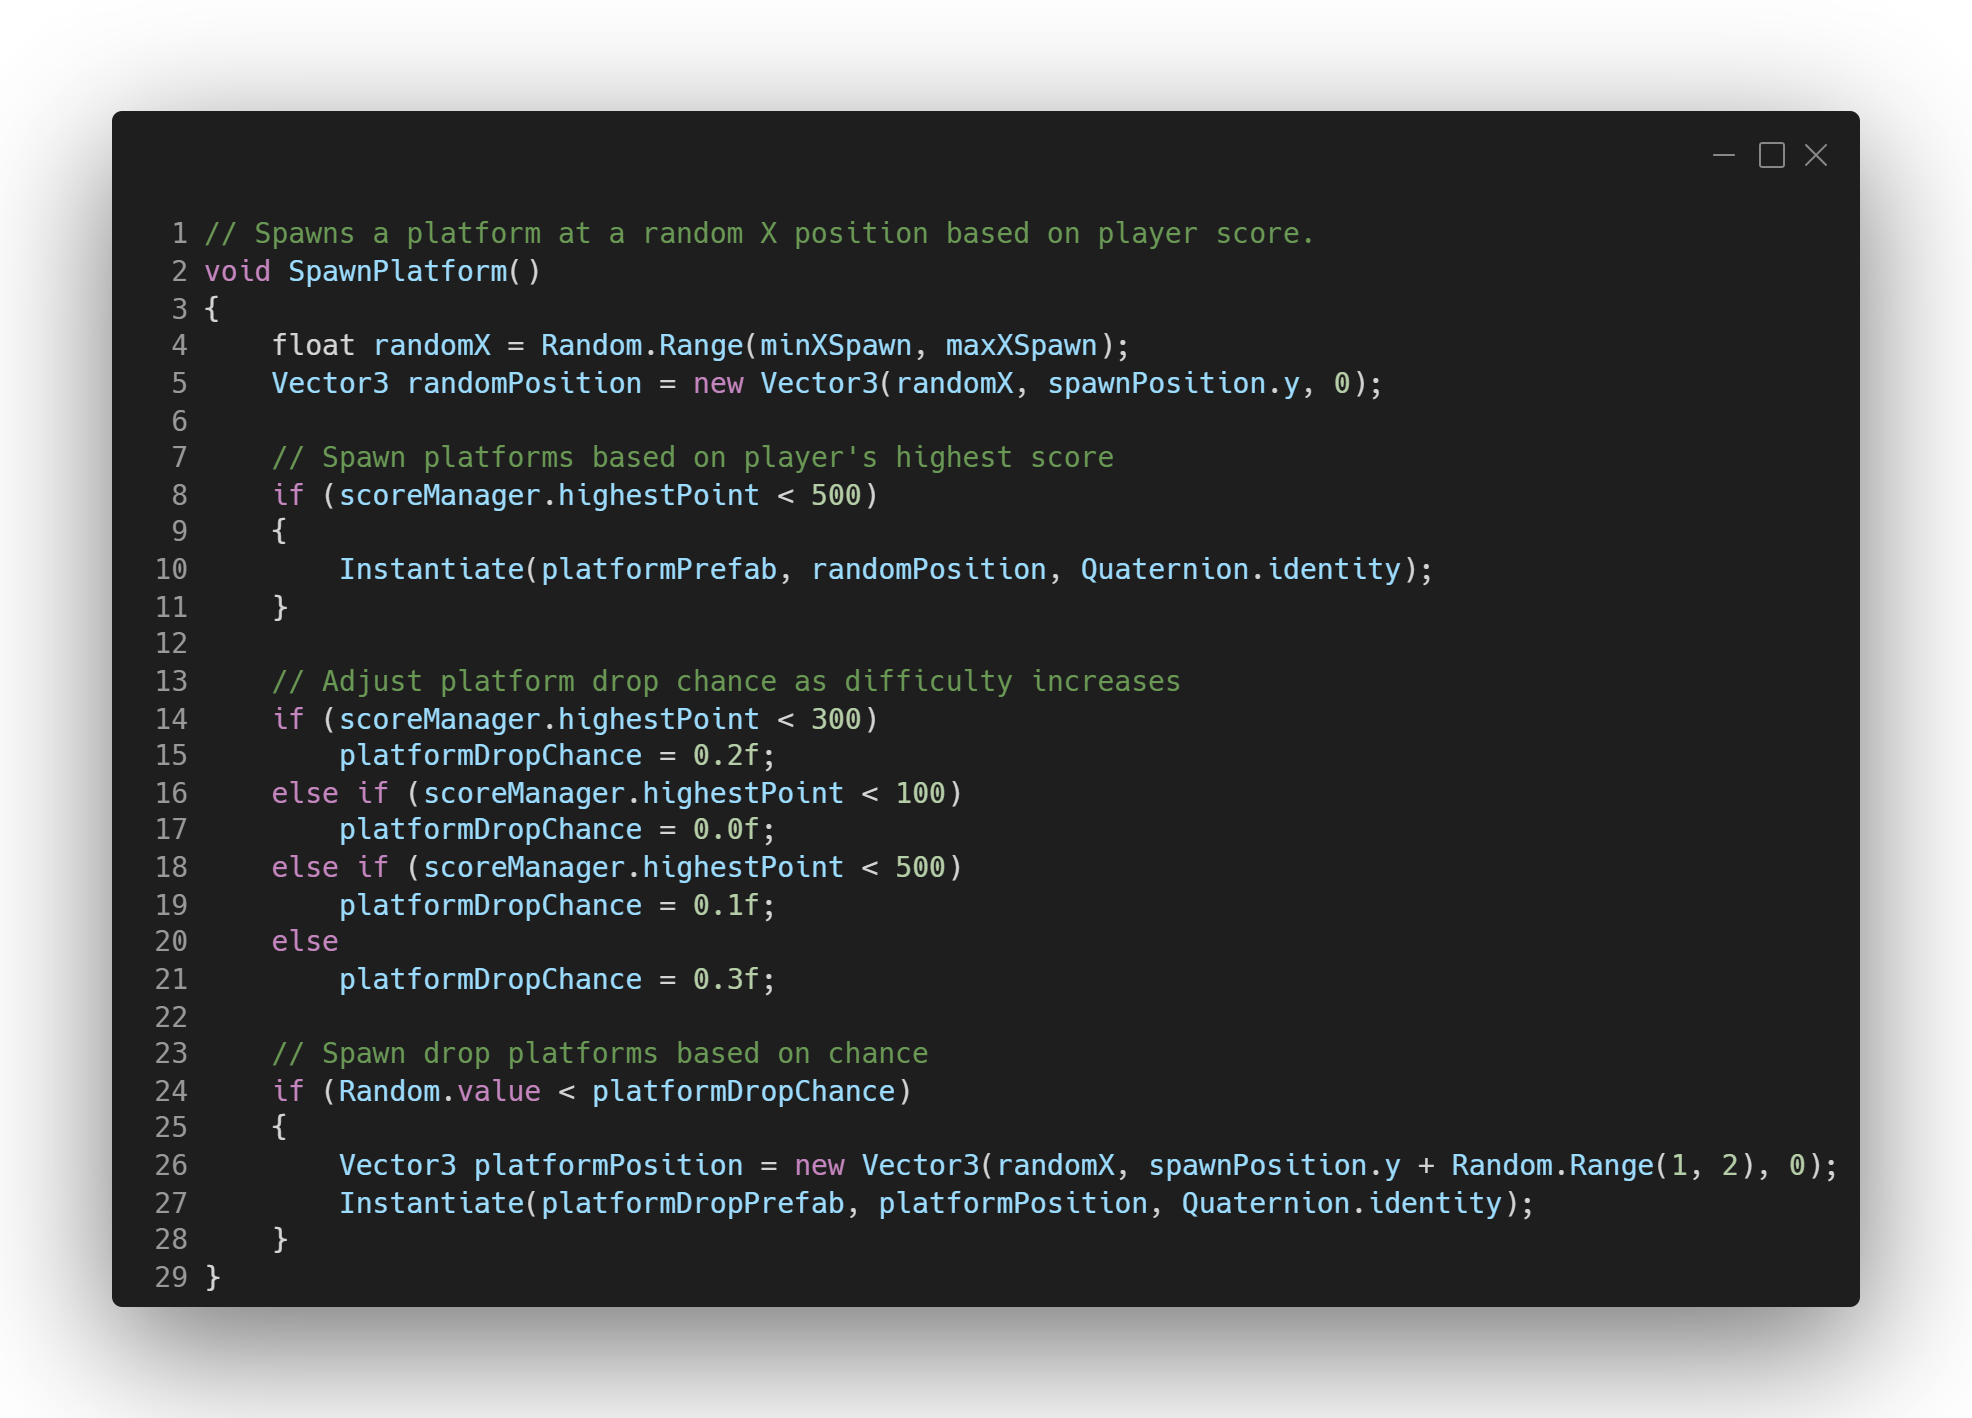
Task: Click line number 24 in gutter
Action: [x=171, y=1091]
